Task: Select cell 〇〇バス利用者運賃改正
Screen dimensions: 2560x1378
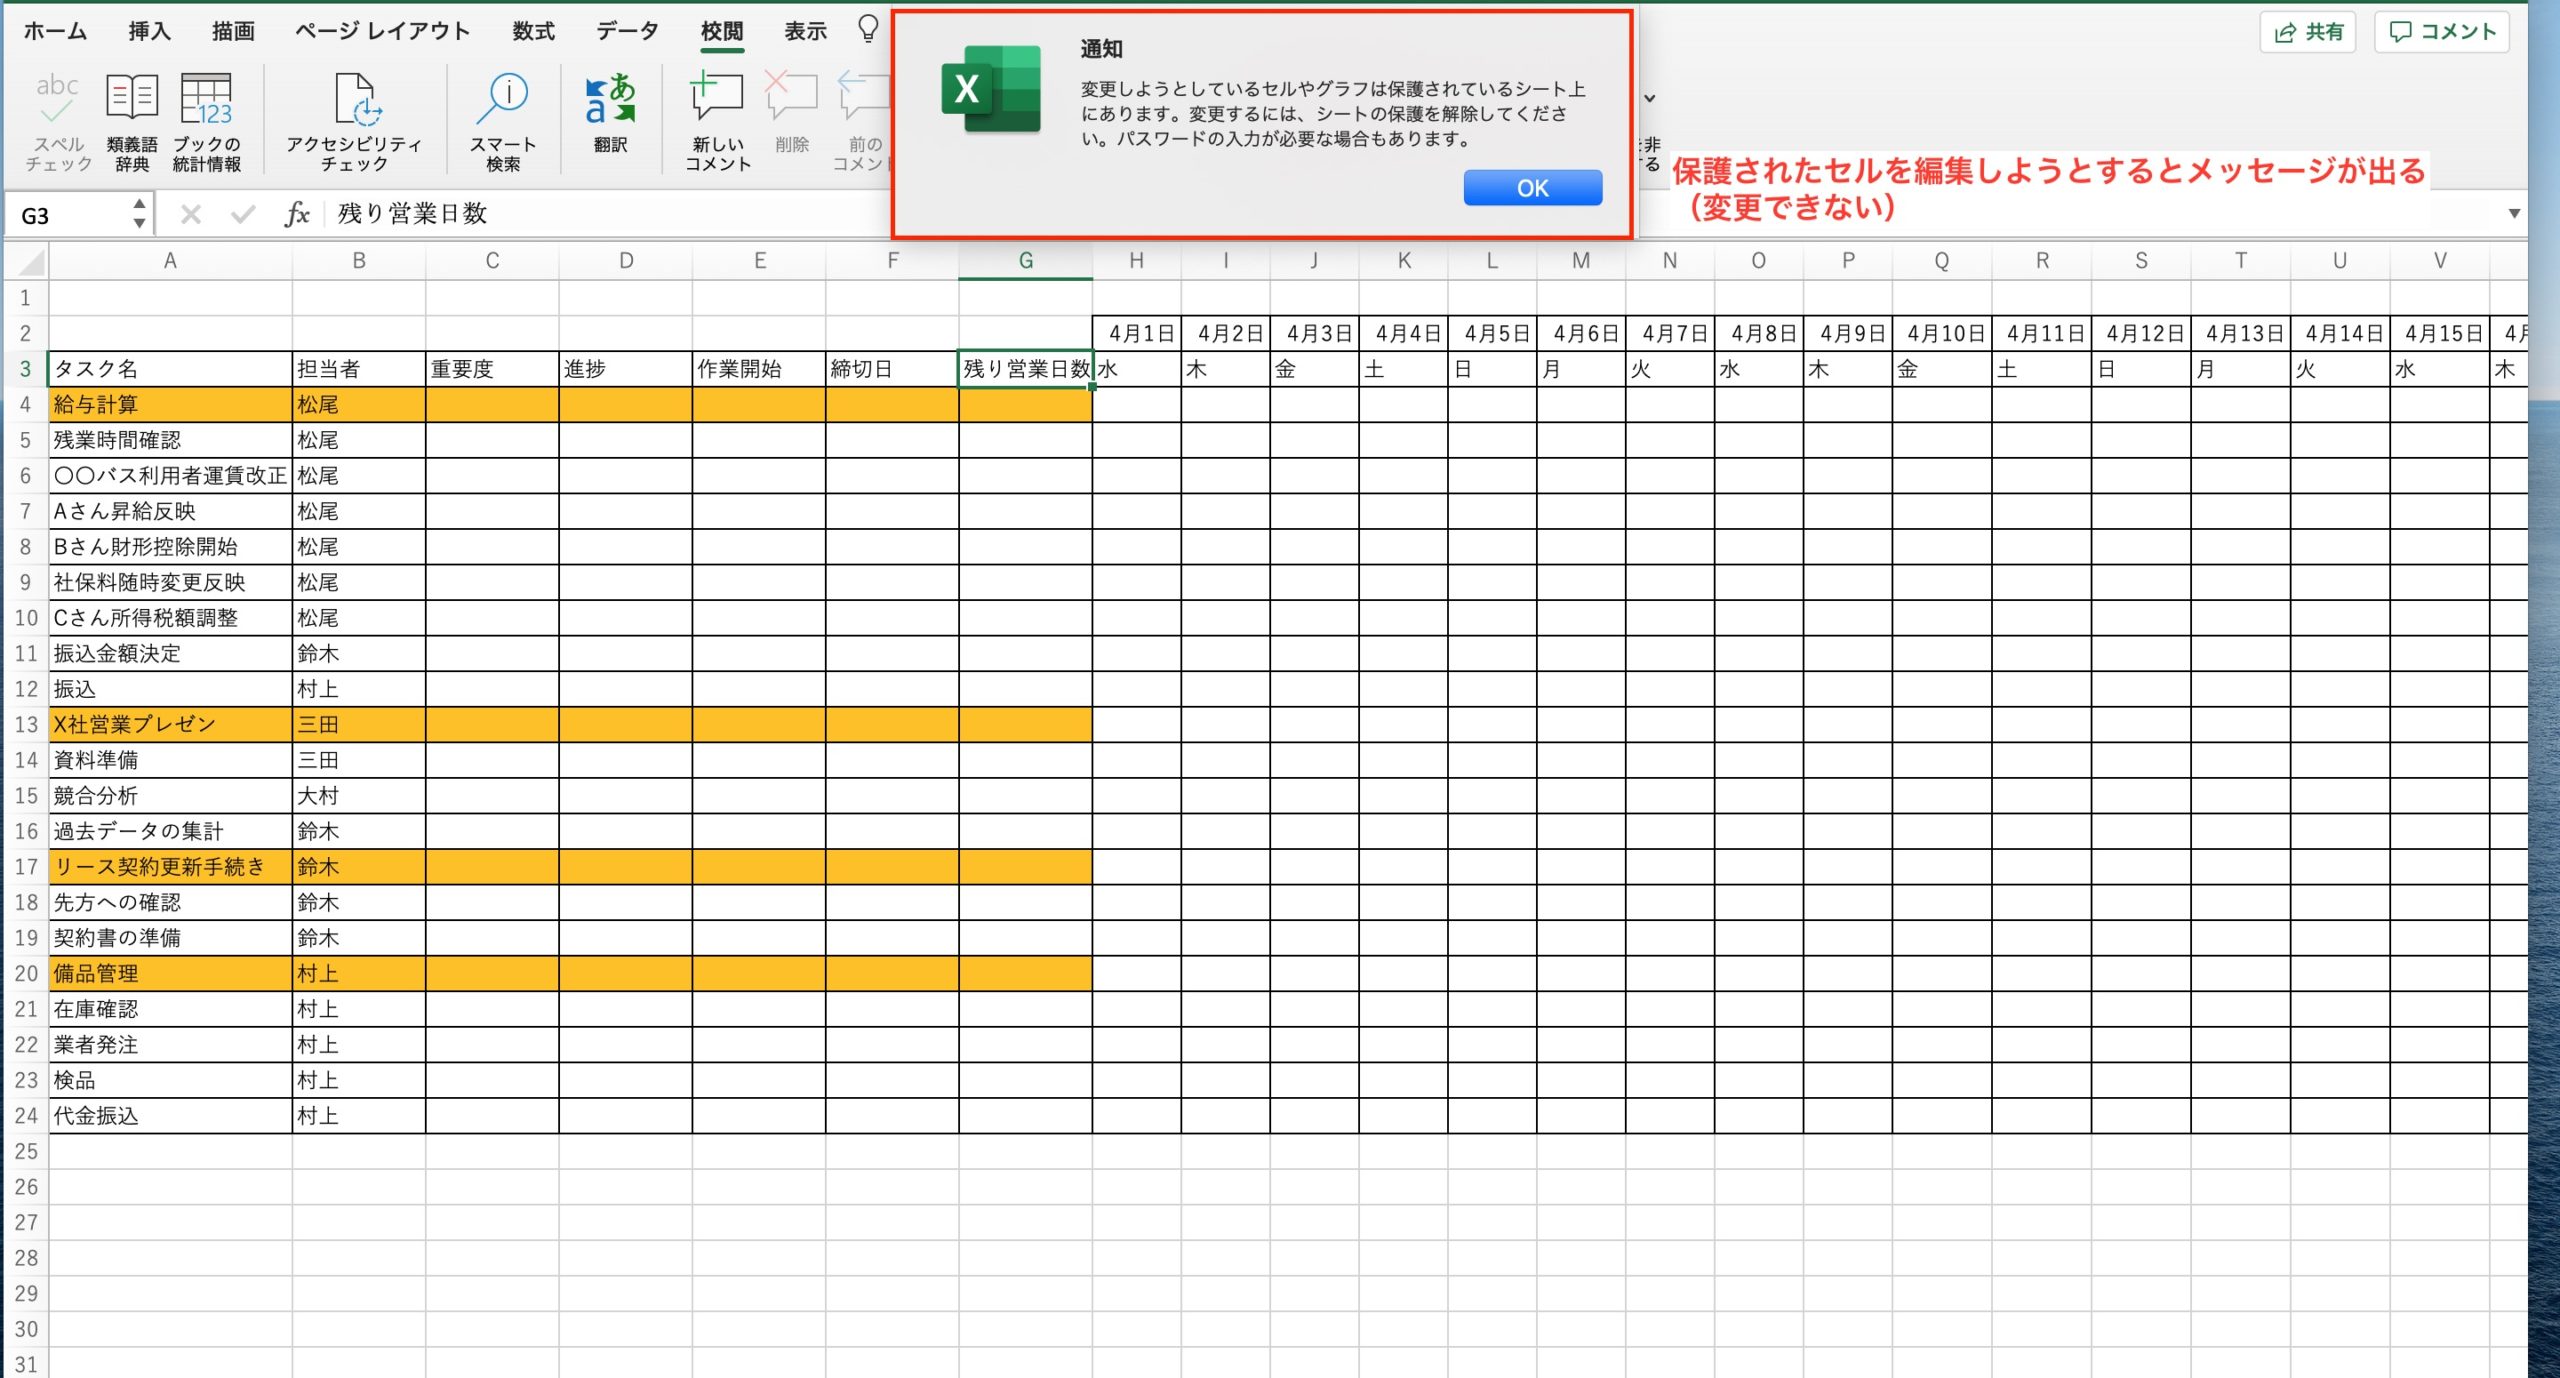Action: click(x=170, y=476)
